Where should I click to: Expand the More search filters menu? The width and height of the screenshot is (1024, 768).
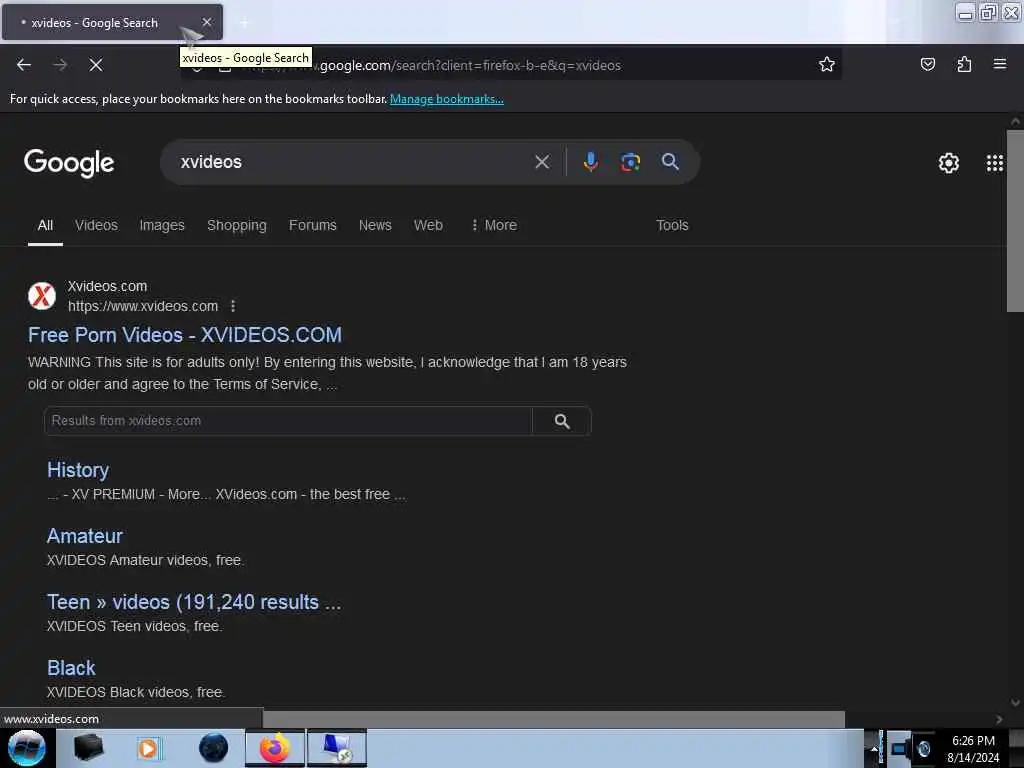pos(494,225)
